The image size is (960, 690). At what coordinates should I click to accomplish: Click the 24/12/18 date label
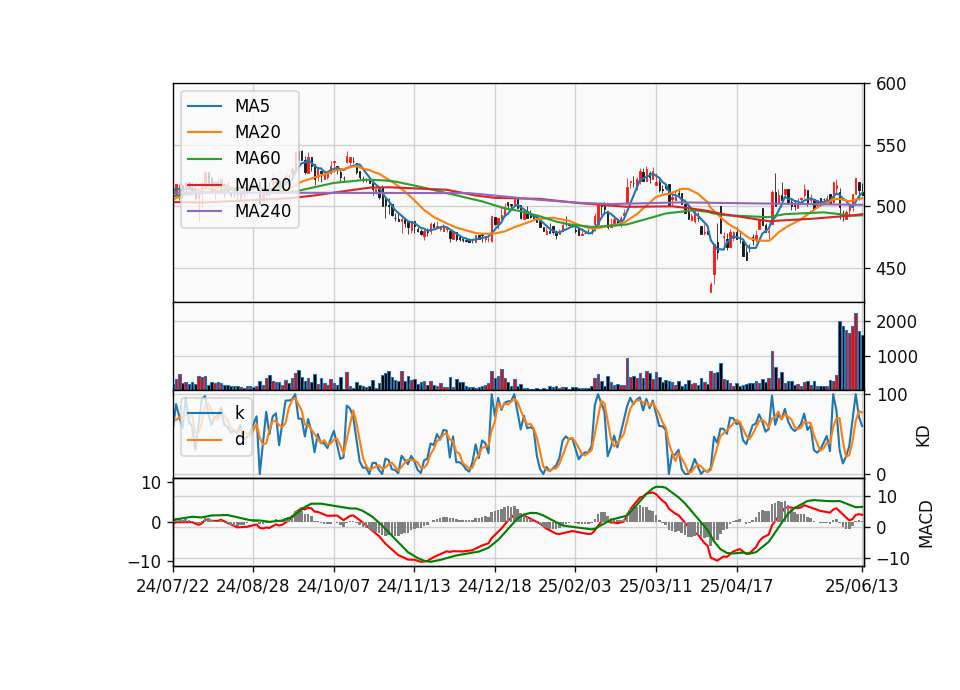tap(495, 586)
